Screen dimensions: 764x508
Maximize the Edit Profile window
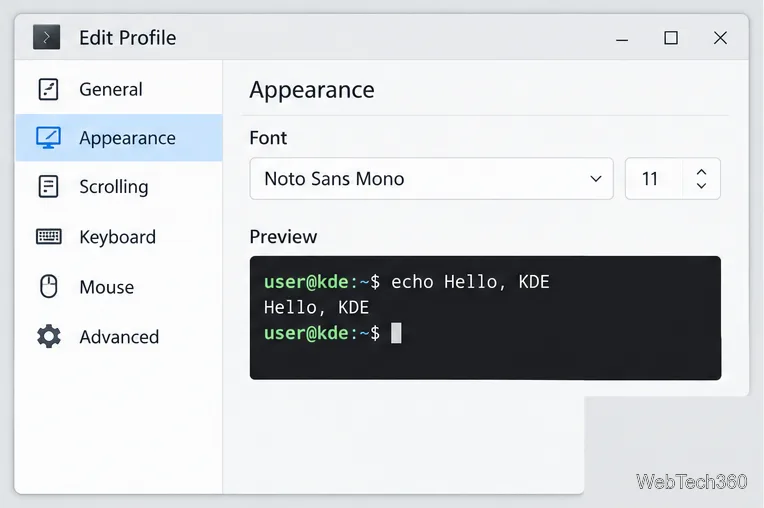click(x=671, y=38)
